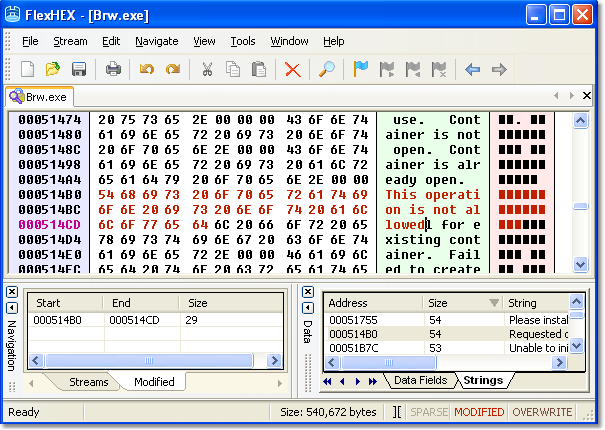The height and width of the screenshot is (430, 605).
Task: Click the Strings list horizontal scrollbar thumb
Action: pos(389,362)
